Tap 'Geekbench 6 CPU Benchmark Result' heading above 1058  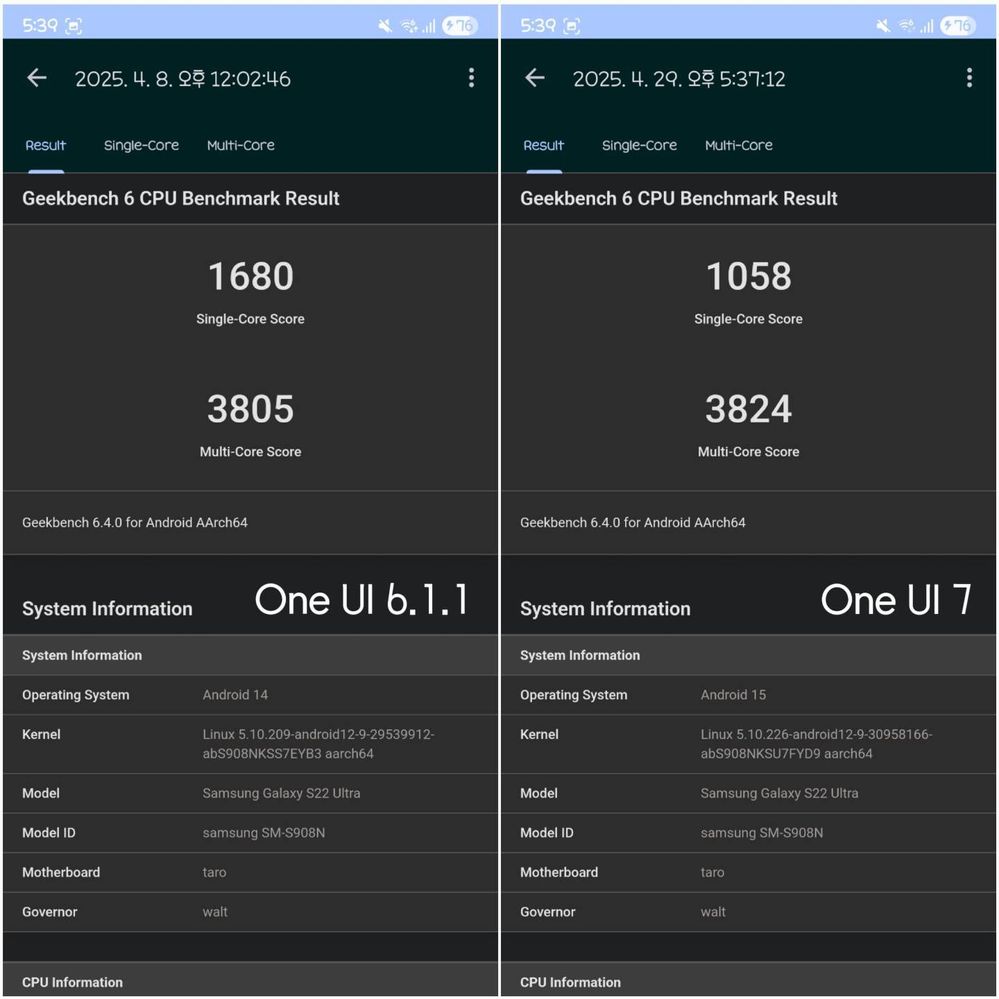pos(679,199)
